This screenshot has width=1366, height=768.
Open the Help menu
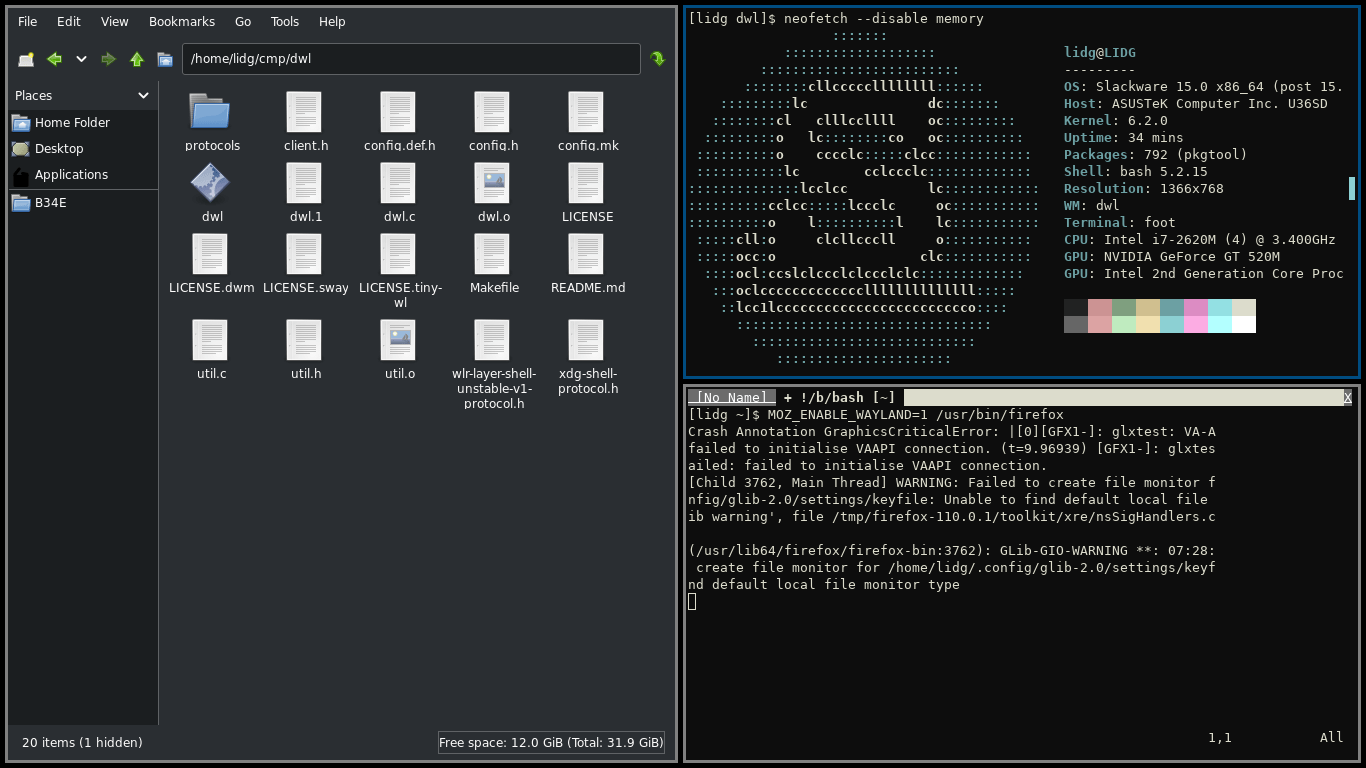click(332, 21)
